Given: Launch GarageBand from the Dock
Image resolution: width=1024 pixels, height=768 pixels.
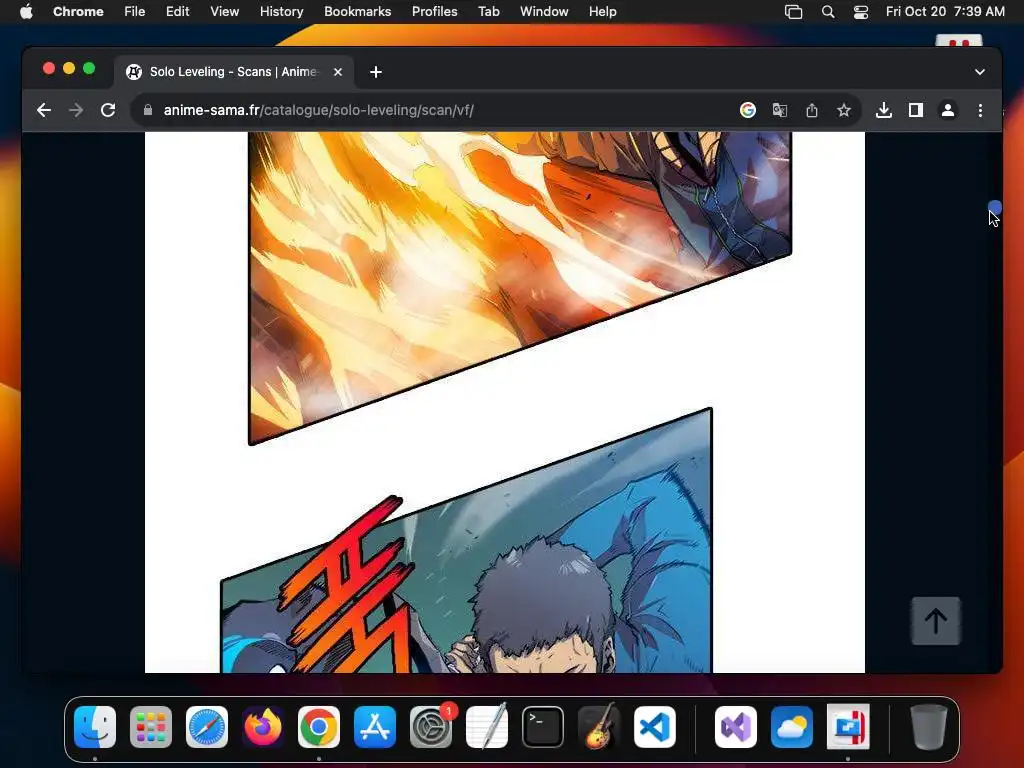Looking at the screenshot, I should (x=599, y=726).
